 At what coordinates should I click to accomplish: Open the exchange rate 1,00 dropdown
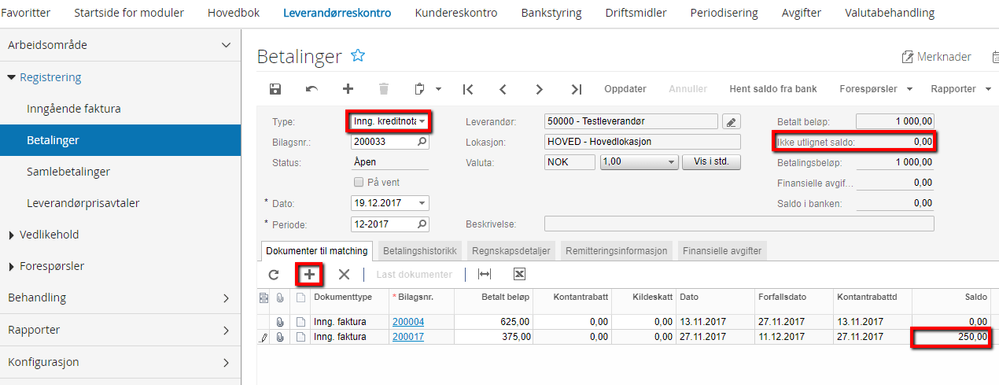[x=671, y=163]
